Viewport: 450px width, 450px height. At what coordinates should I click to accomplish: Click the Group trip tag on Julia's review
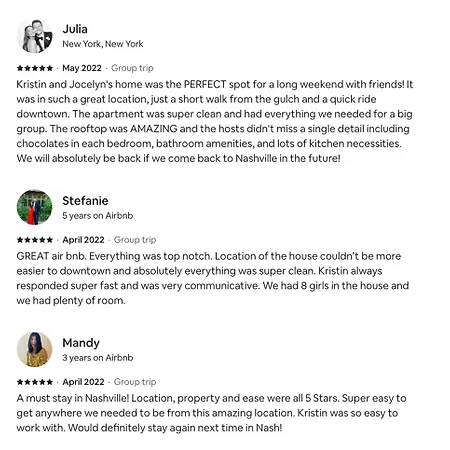click(132, 68)
